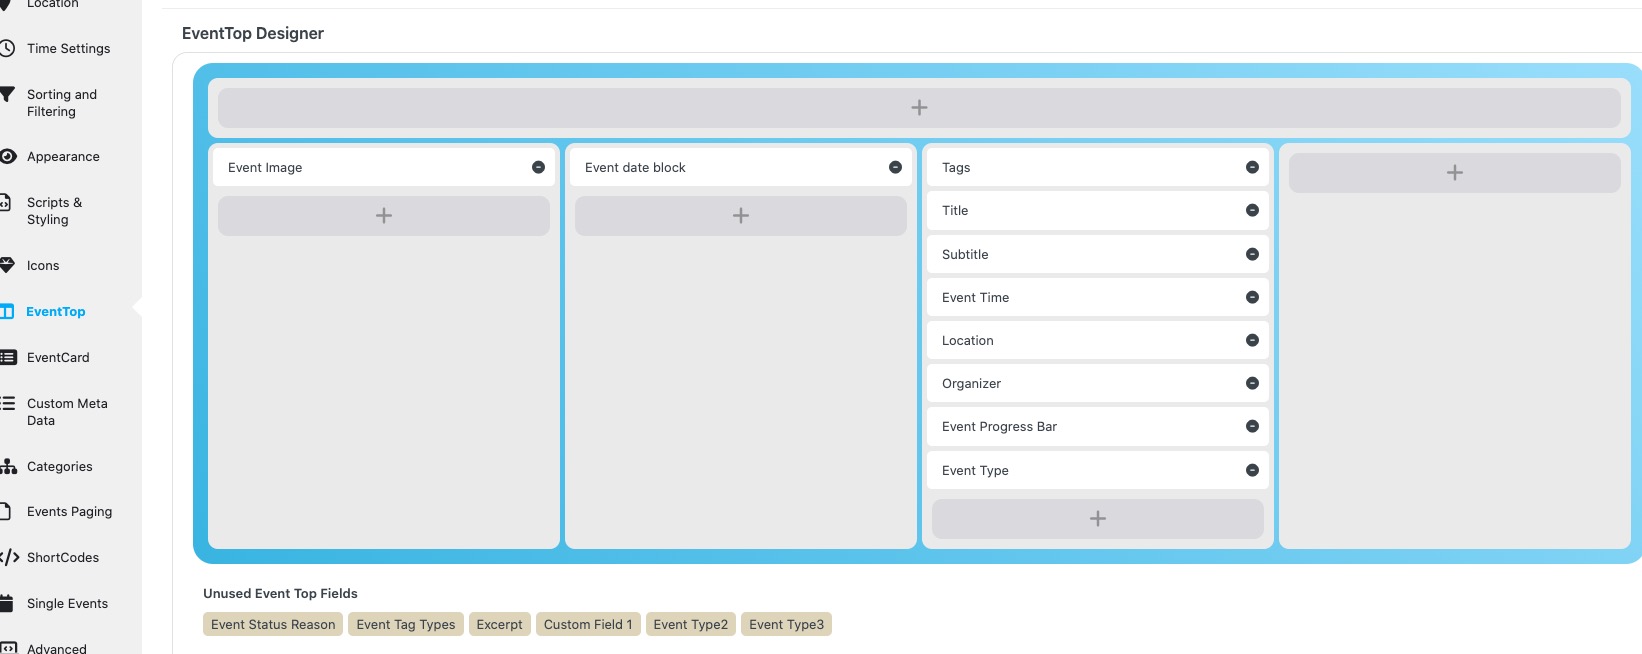Remove the Organizer field
The height and width of the screenshot is (654, 1642).
(x=1252, y=384)
